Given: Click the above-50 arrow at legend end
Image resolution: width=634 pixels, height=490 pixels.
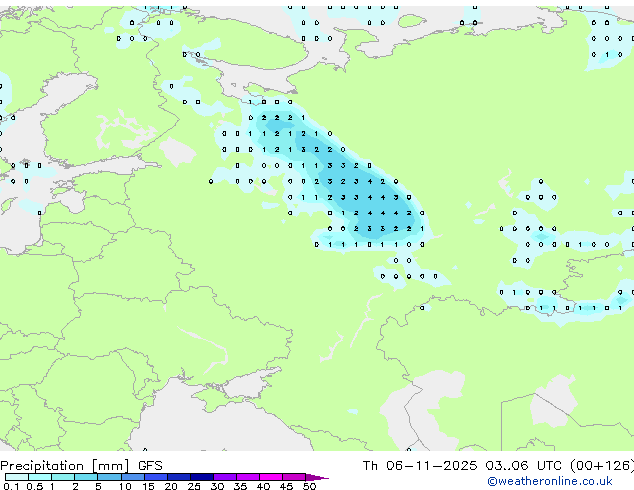Looking at the screenshot, I should coord(317,477).
